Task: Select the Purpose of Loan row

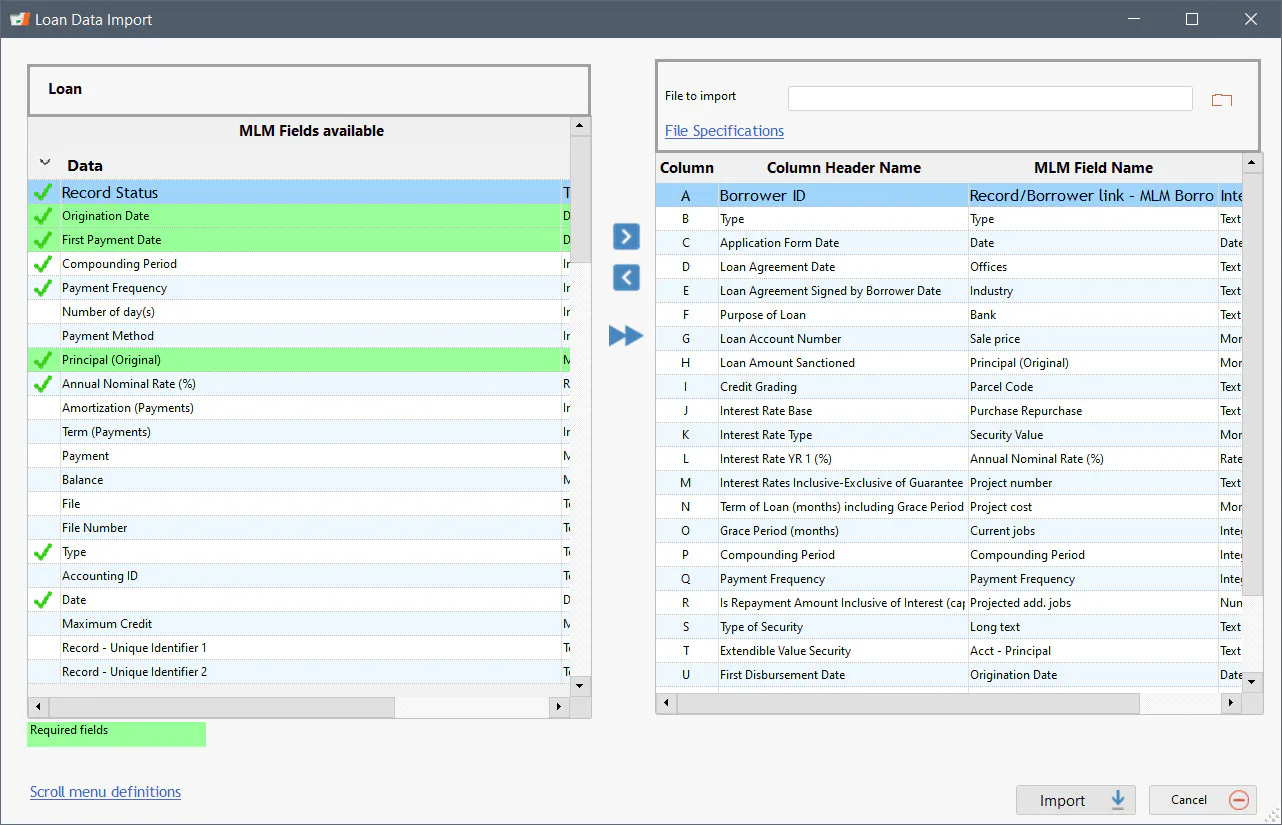Action: pyautogui.click(x=949, y=315)
